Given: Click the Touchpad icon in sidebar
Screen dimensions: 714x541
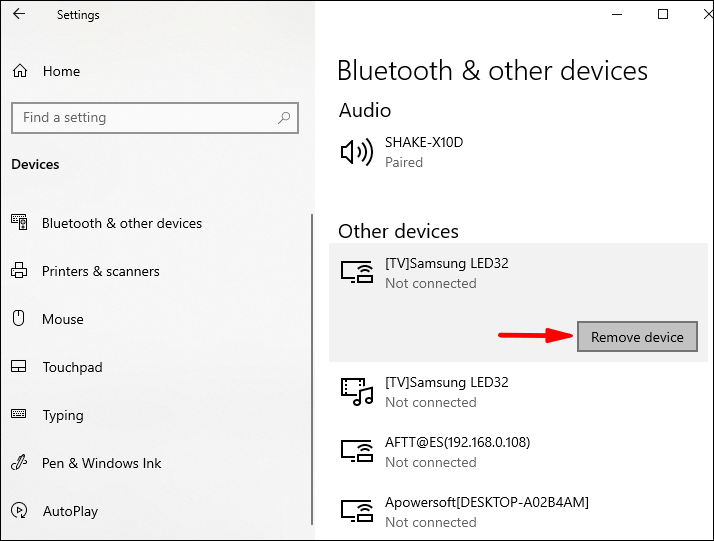Looking at the screenshot, I should pyautogui.click(x=19, y=367).
